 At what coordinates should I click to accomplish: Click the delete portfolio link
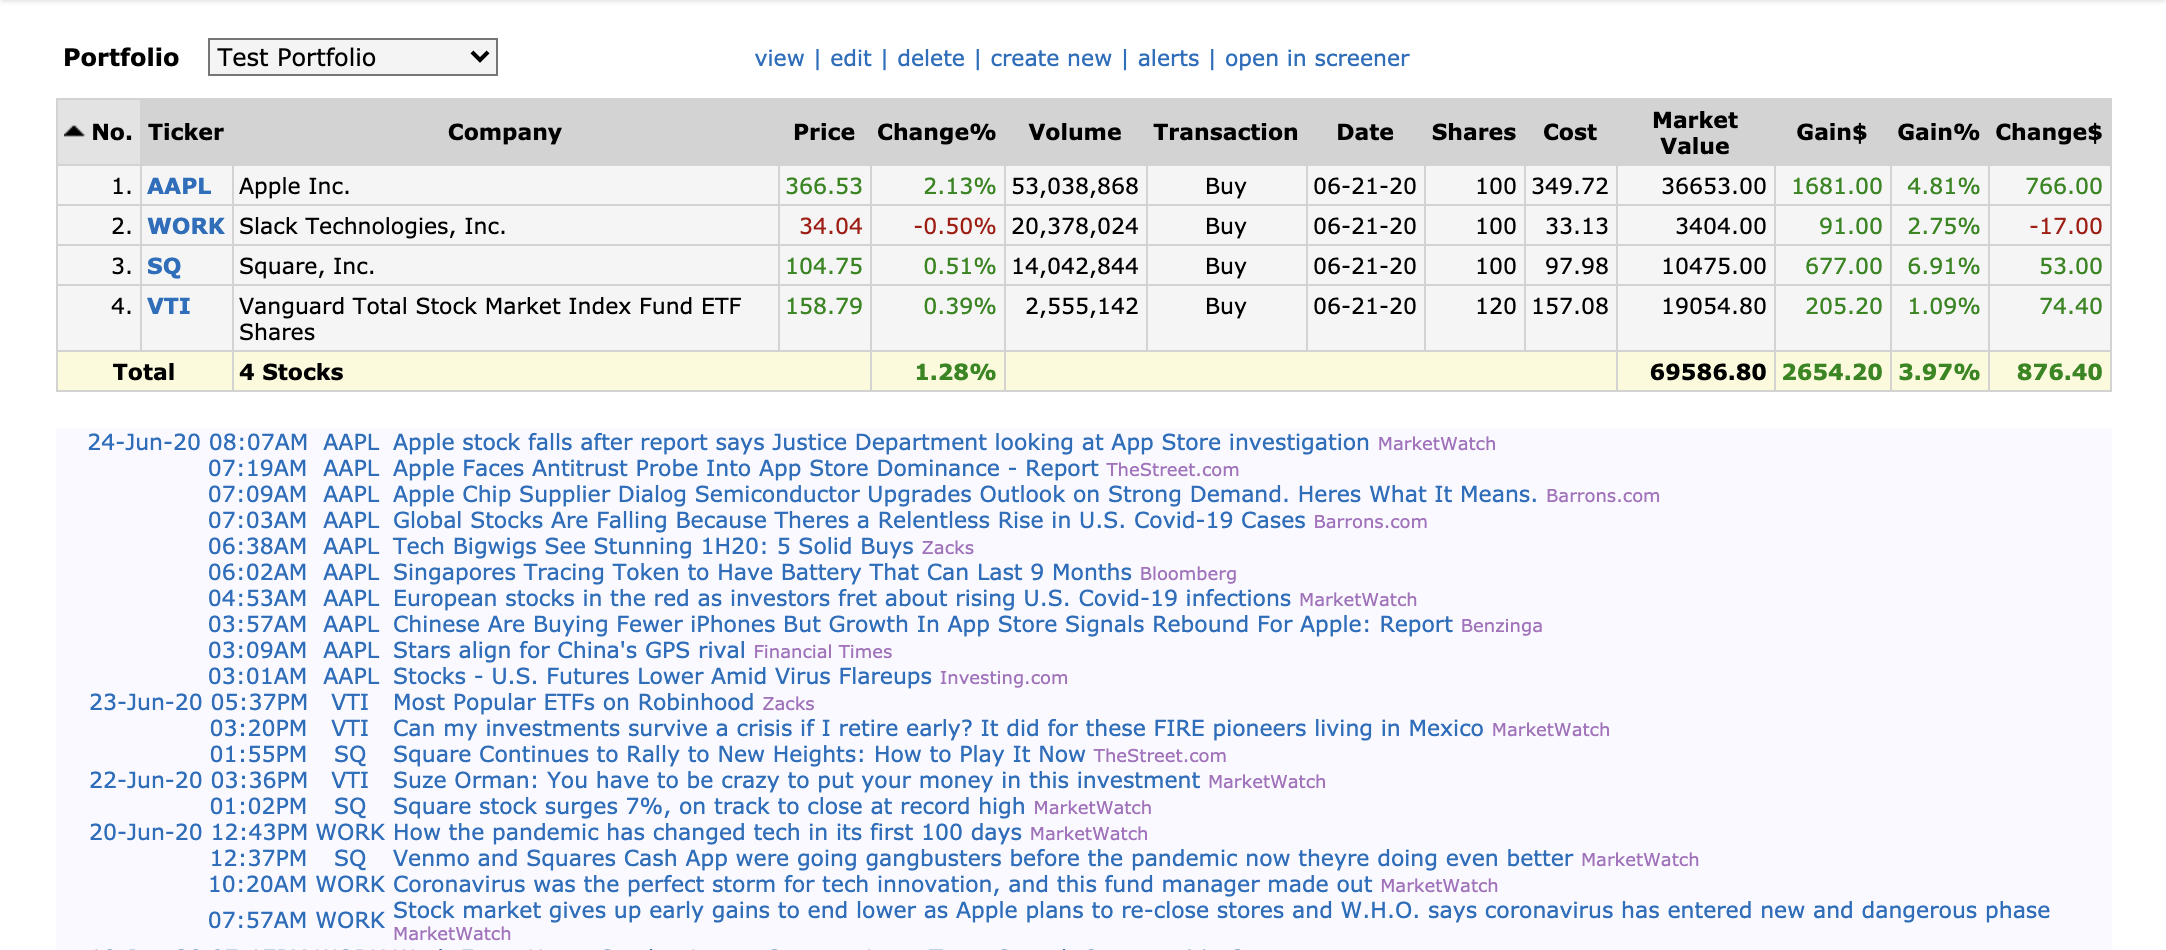tap(930, 58)
